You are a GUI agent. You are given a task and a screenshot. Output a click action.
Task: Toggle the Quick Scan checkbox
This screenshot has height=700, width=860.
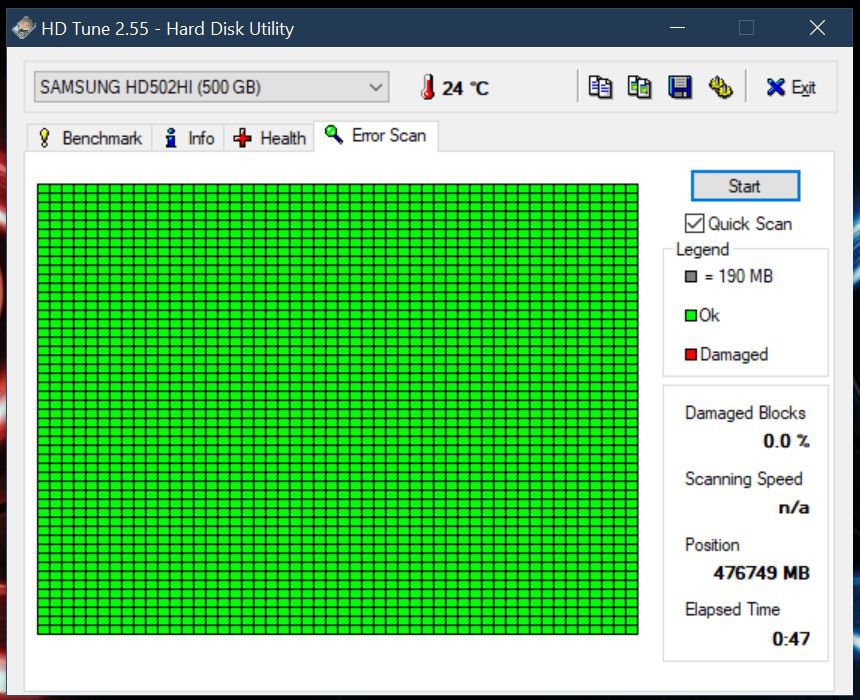point(694,223)
